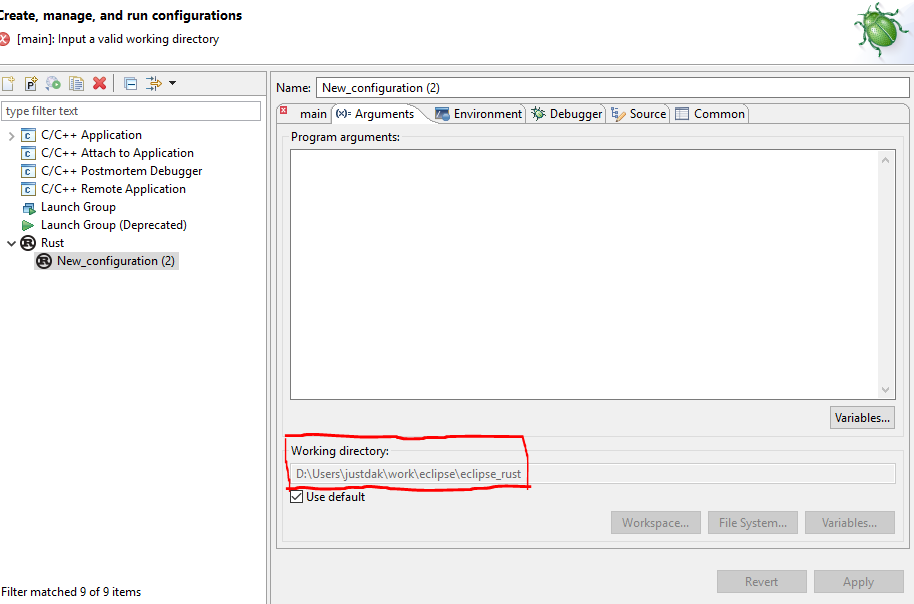Open the filter launch configurations tool

pyautogui.click(x=153, y=83)
